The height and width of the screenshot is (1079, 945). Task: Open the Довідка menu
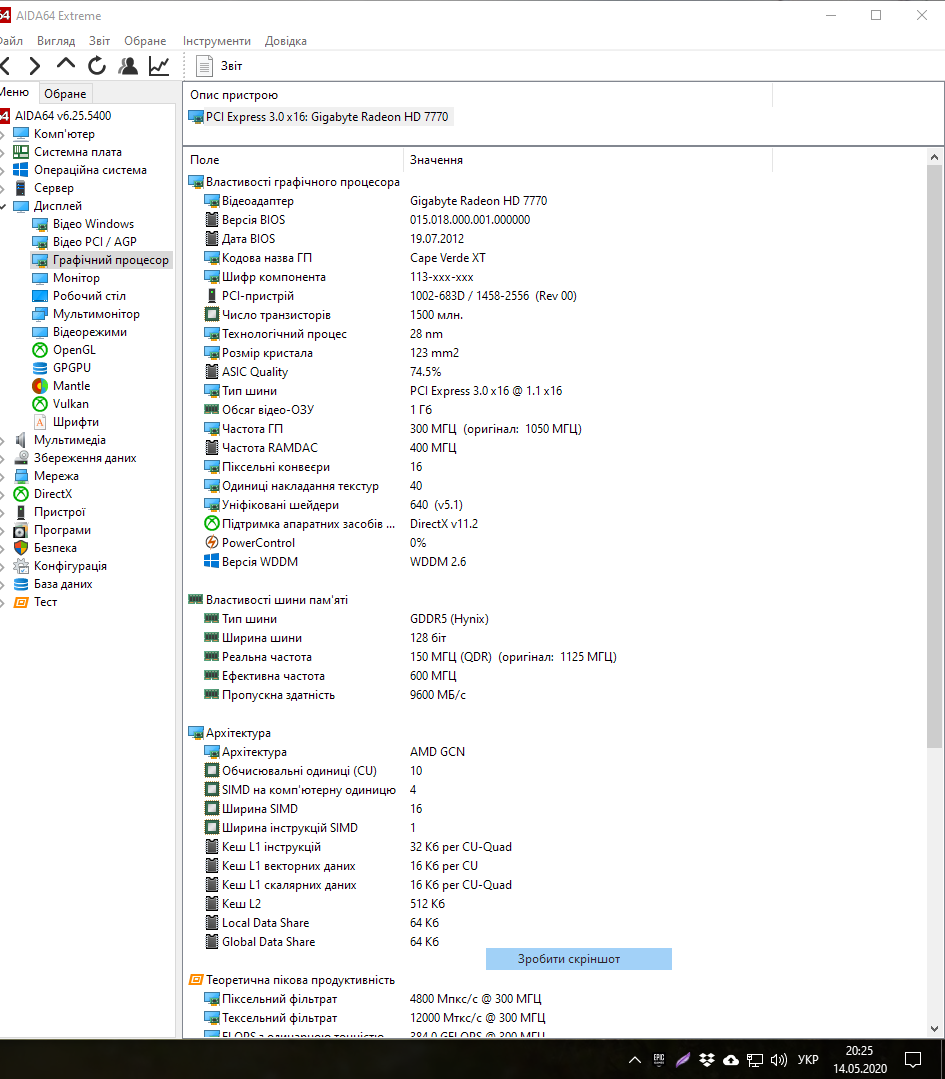point(286,41)
